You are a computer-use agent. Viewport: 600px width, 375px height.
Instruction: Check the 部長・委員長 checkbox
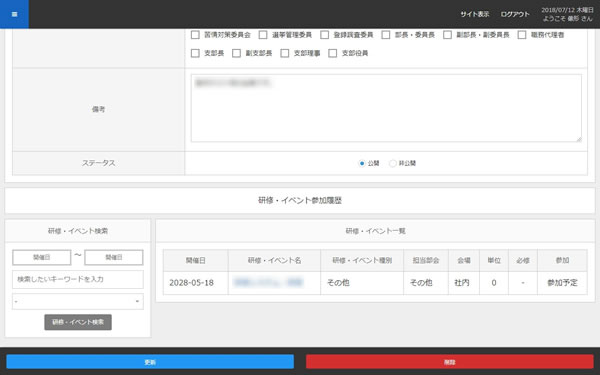pos(386,35)
